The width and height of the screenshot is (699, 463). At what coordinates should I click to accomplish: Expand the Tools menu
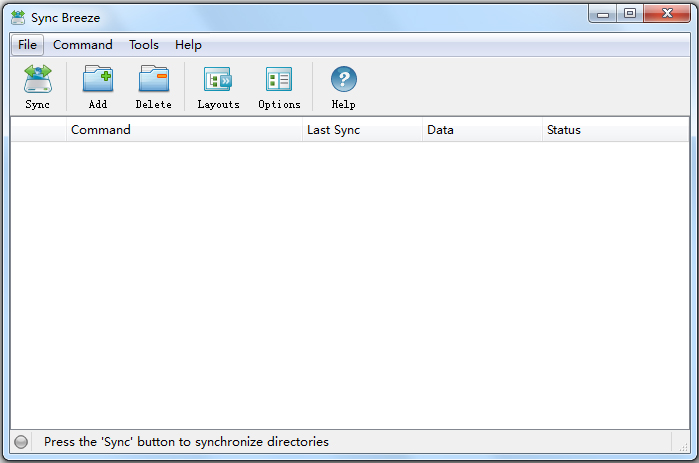point(144,45)
